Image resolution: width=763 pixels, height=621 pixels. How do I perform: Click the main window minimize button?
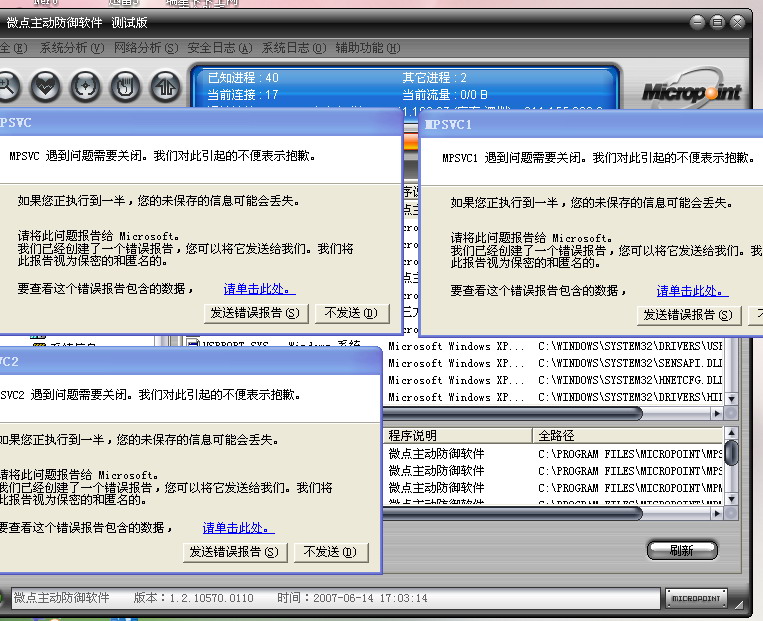(x=697, y=22)
